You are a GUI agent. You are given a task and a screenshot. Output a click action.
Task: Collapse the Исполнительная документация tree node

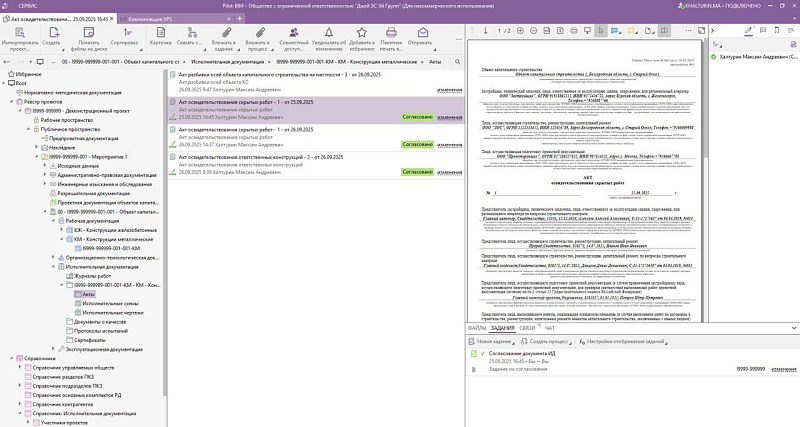55,267
